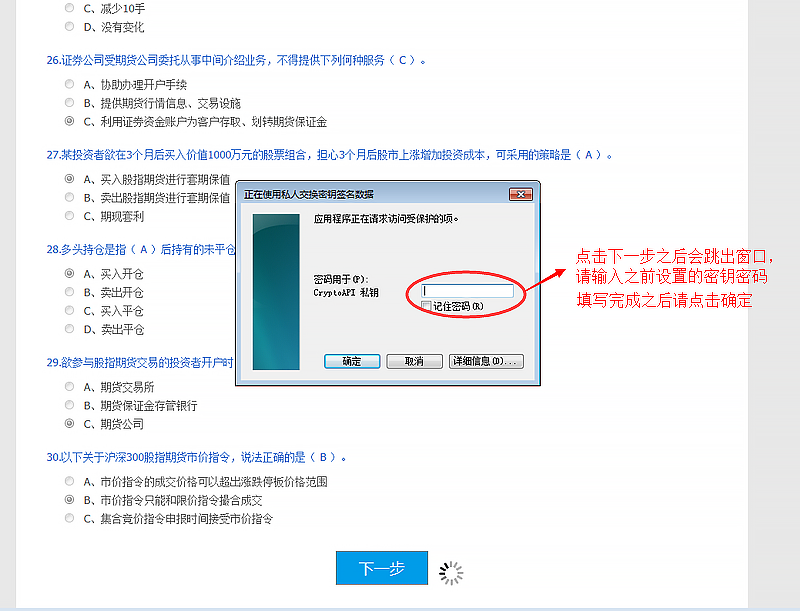Image resolution: width=800 pixels, height=611 pixels.
Task: Click the CryptoAPI 私钥 label
Action: (x=346, y=293)
